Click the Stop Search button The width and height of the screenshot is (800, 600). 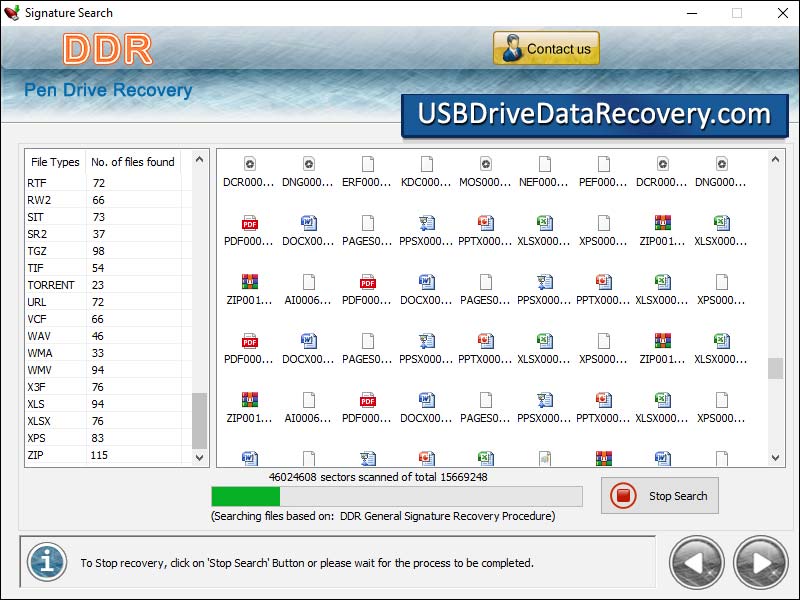(x=660, y=495)
